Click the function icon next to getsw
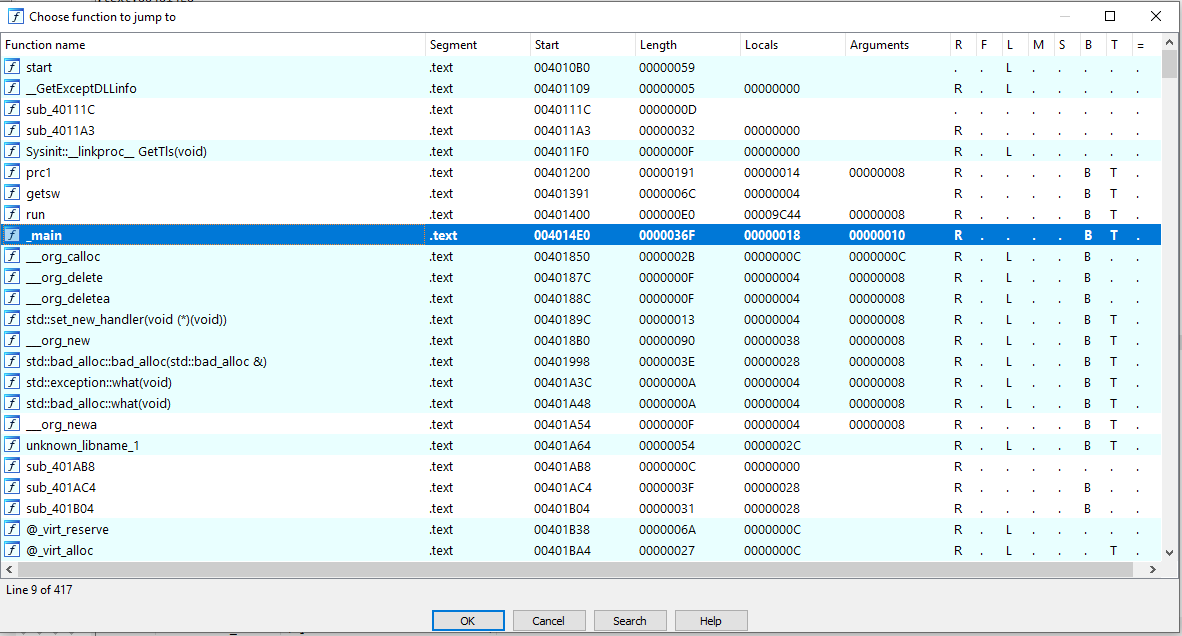This screenshot has width=1182, height=636. [13, 193]
